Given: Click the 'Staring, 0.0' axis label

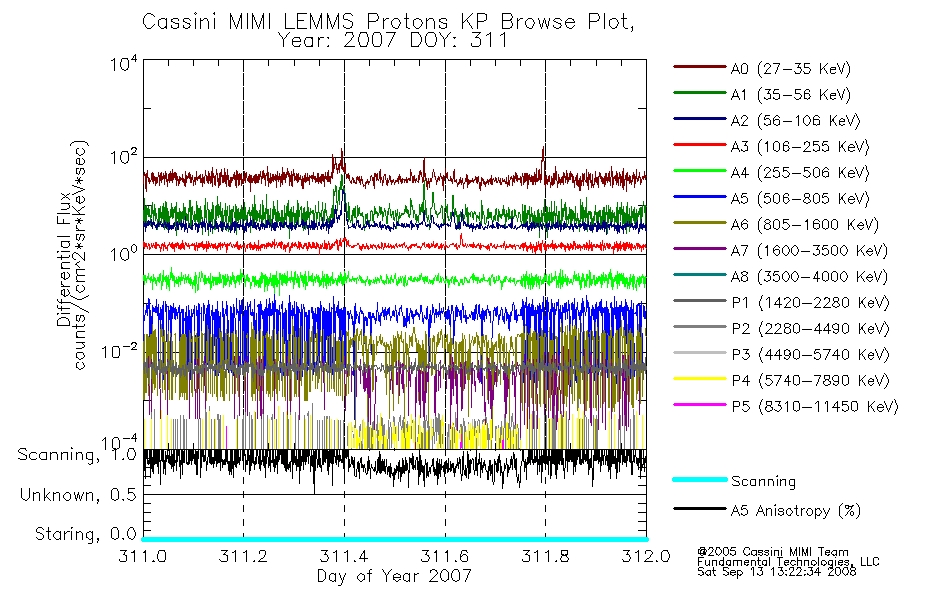Looking at the screenshot, I should click(85, 534).
